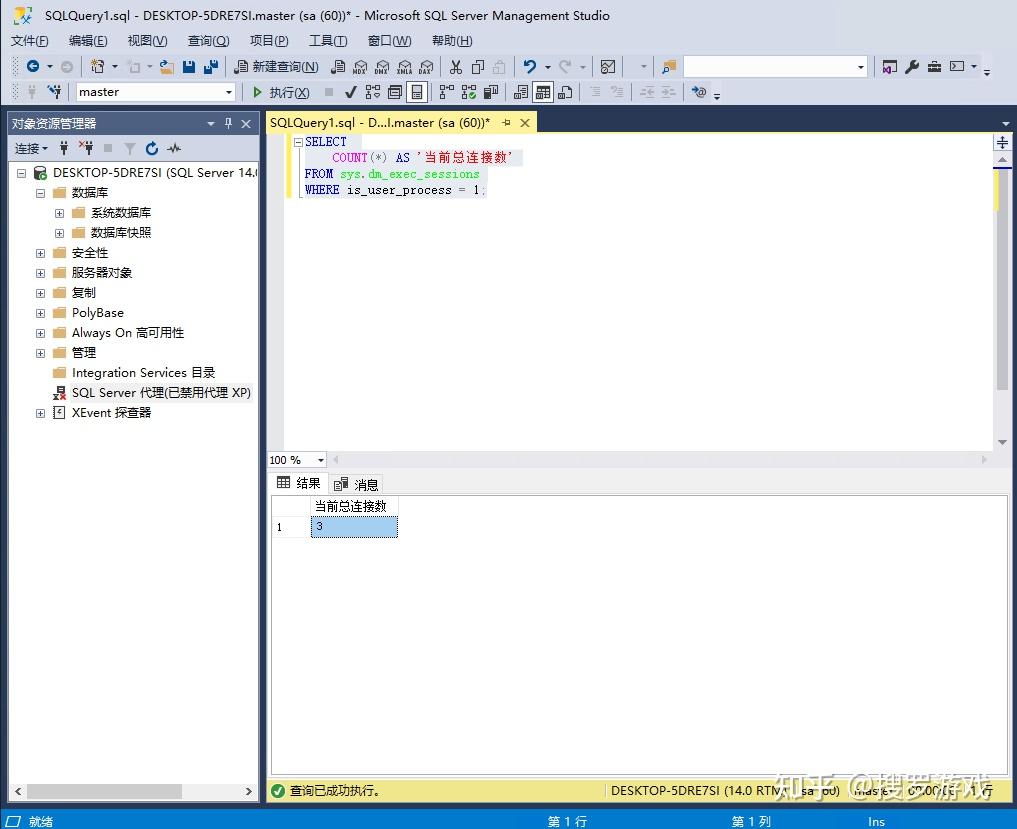Click the XMLA query icon

pos(404,66)
